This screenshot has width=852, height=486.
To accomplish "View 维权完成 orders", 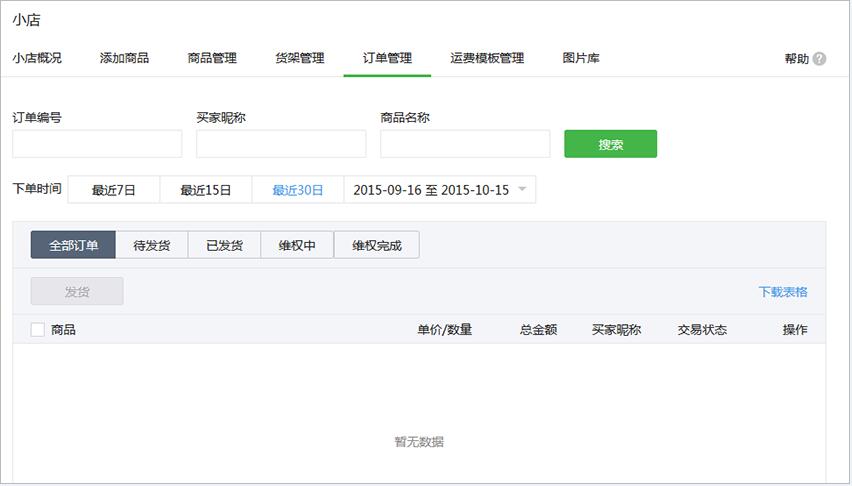I will point(377,245).
